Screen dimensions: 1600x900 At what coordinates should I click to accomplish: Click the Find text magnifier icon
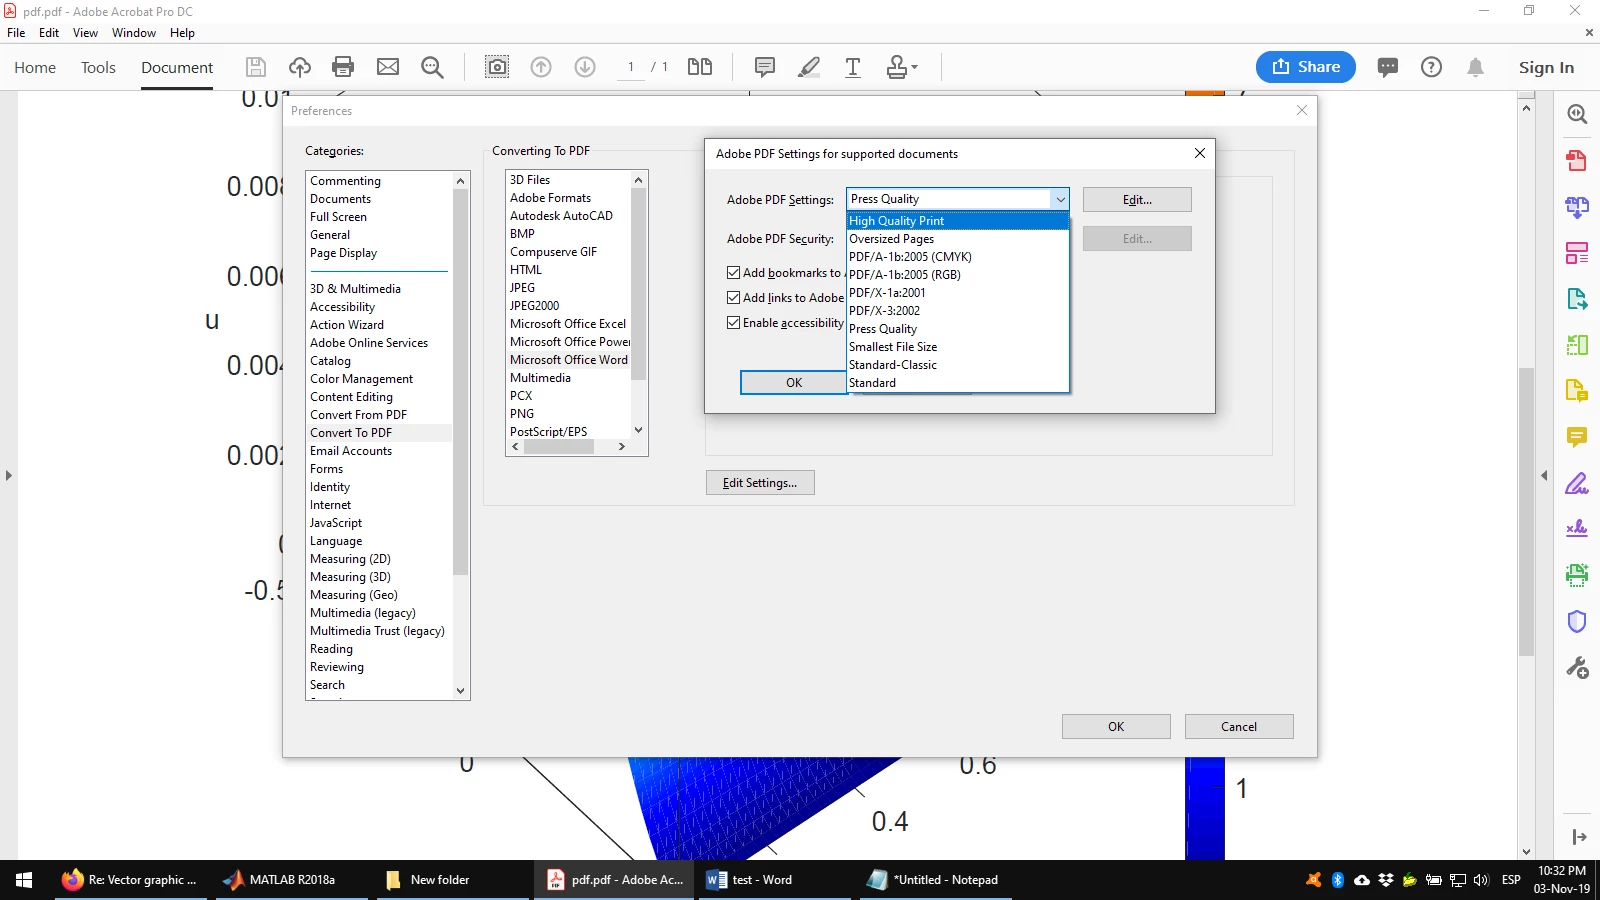pos(432,67)
